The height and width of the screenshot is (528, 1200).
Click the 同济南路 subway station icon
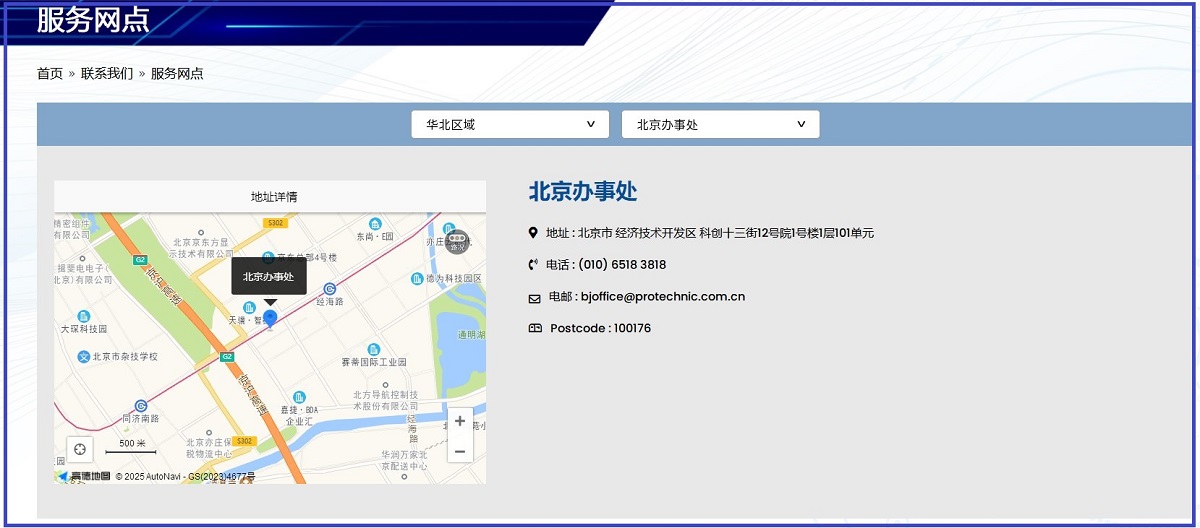click(x=141, y=406)
